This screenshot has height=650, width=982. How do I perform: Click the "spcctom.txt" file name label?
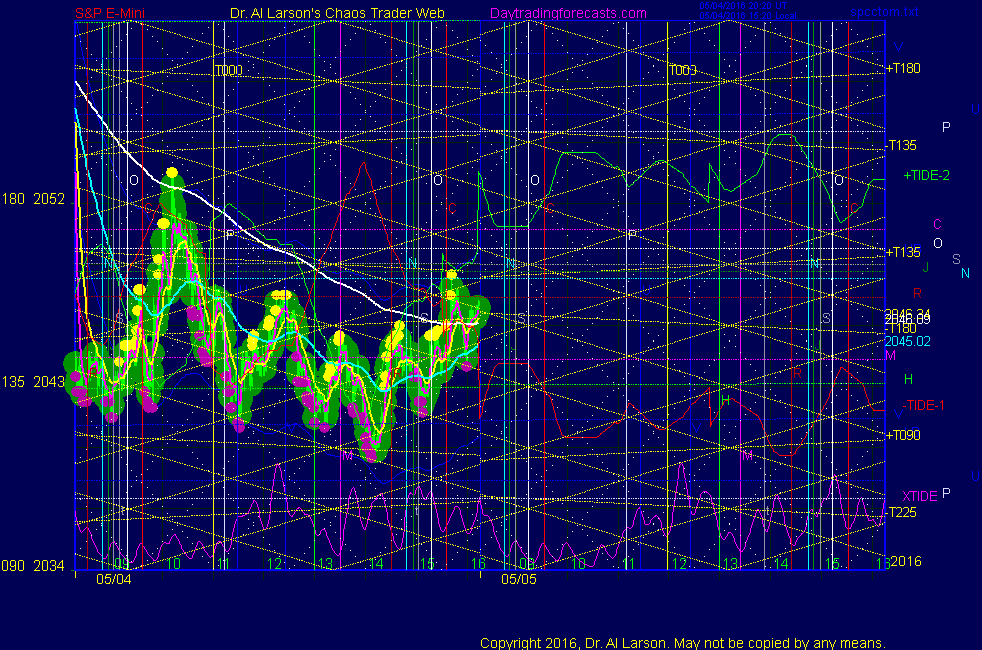click(x=884, y=12)
